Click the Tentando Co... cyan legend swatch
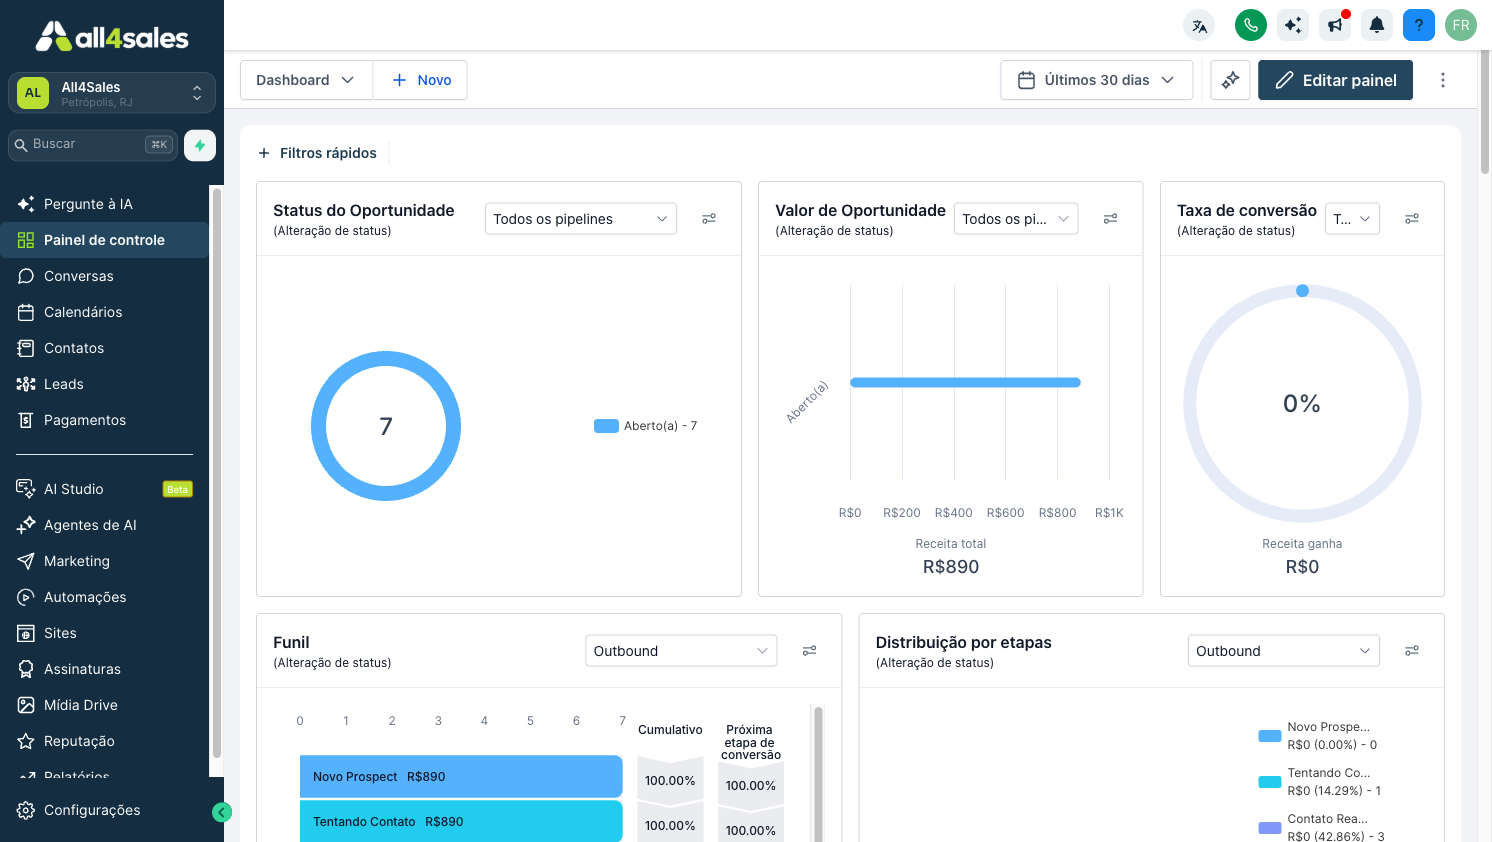Image resolution: width=1492 pixels, height=842 pixels. [x=1270, y=782]
